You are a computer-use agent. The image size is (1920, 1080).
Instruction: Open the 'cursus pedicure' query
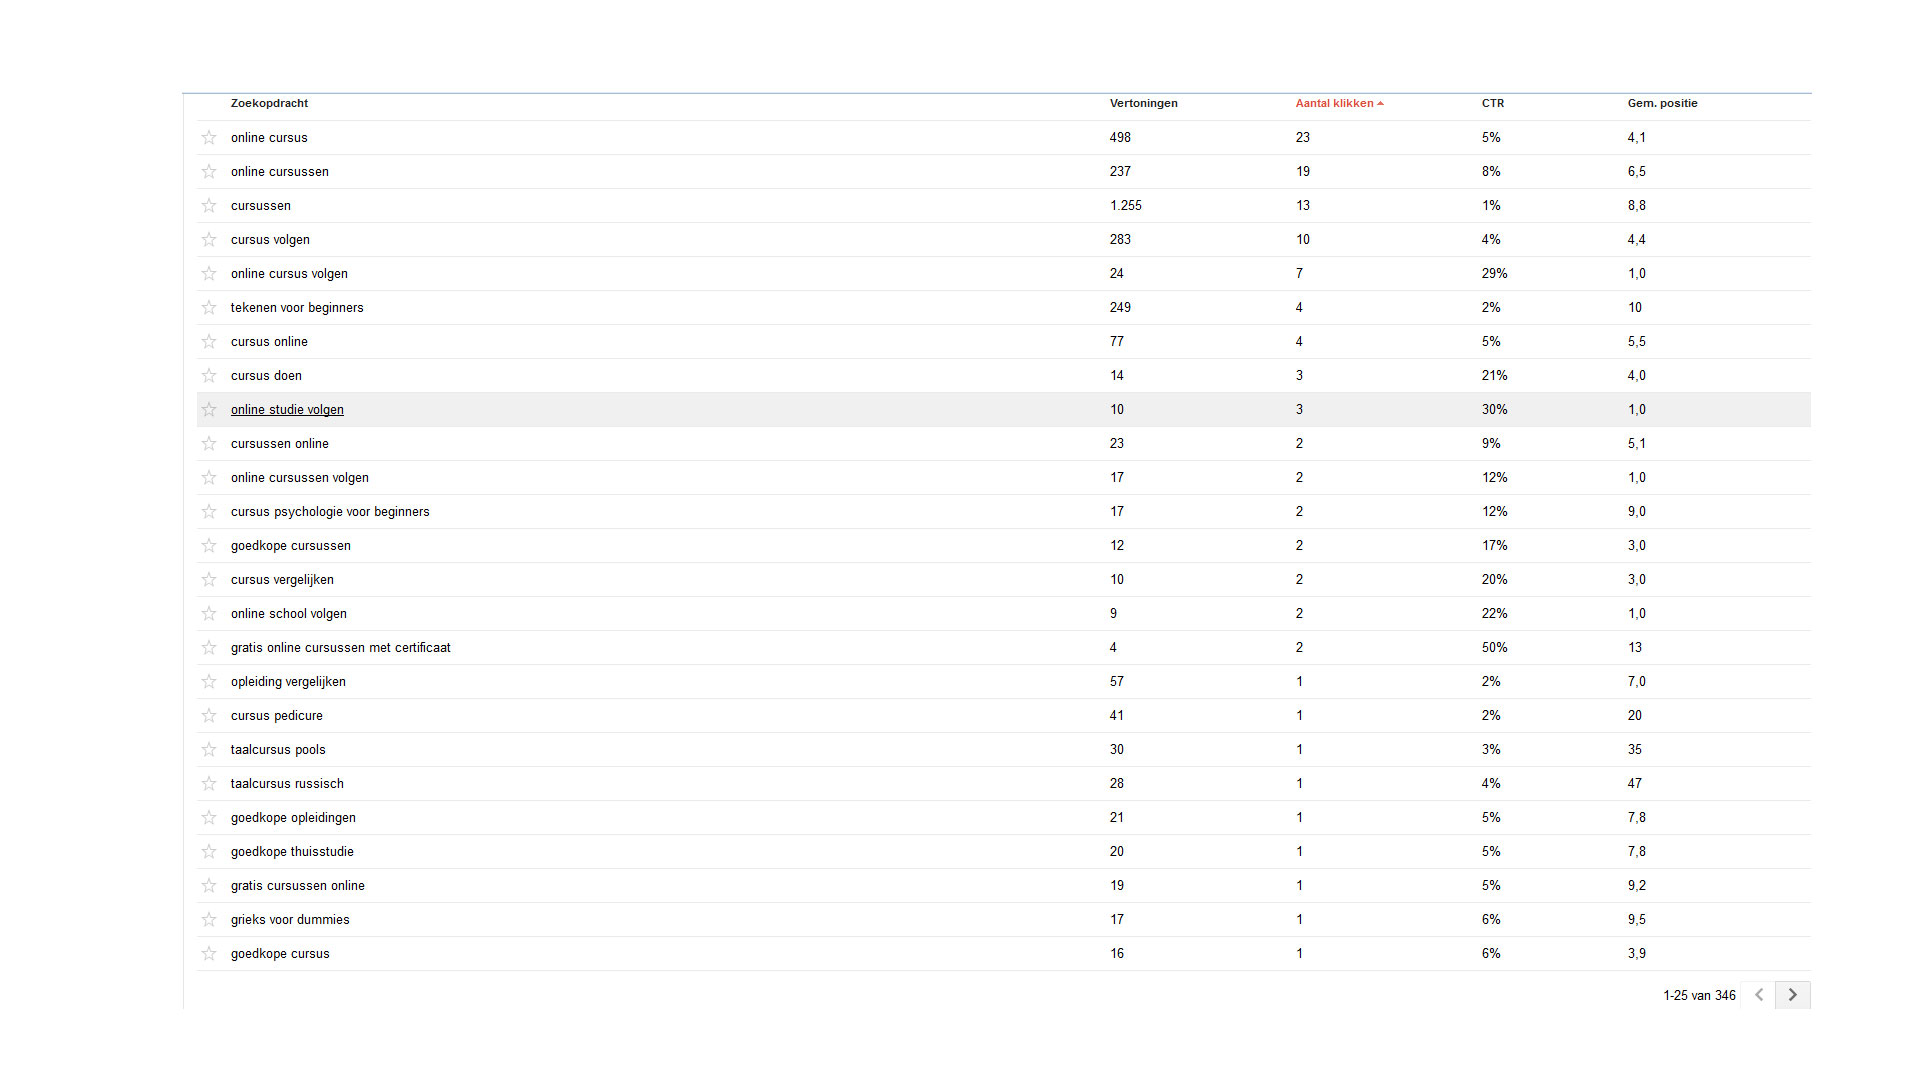pos(277,716)
